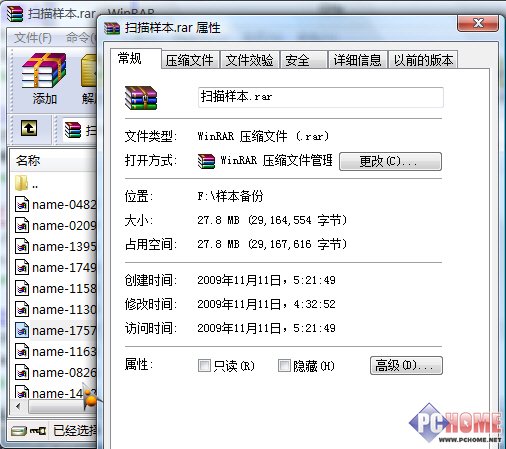
Task: Select the name-1749 file icon
Action: (x=22, y=268)
